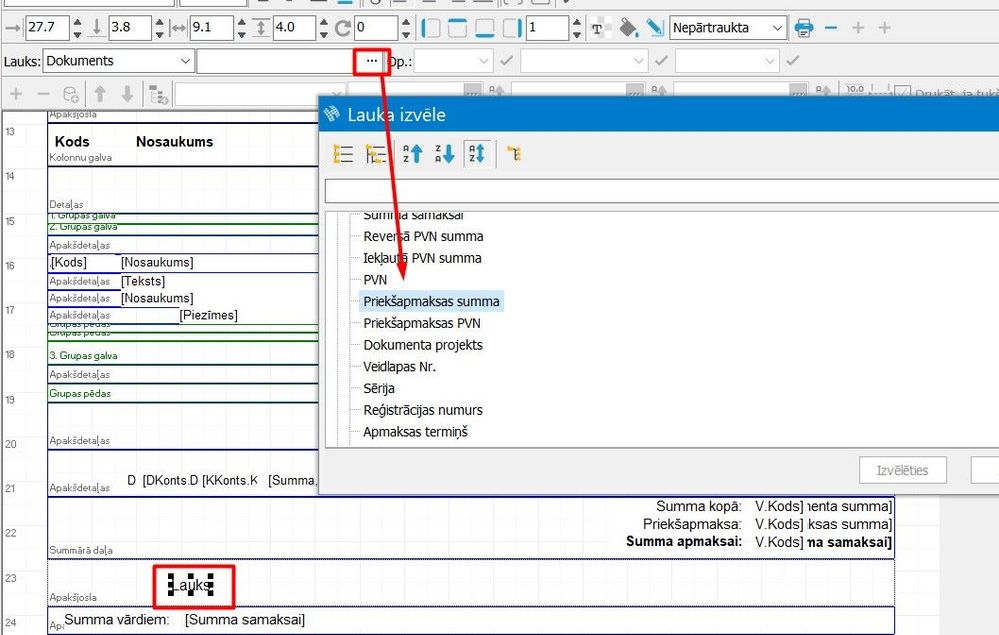
Task: Click the printer icon on the toolbar
Action: (804, 28)
